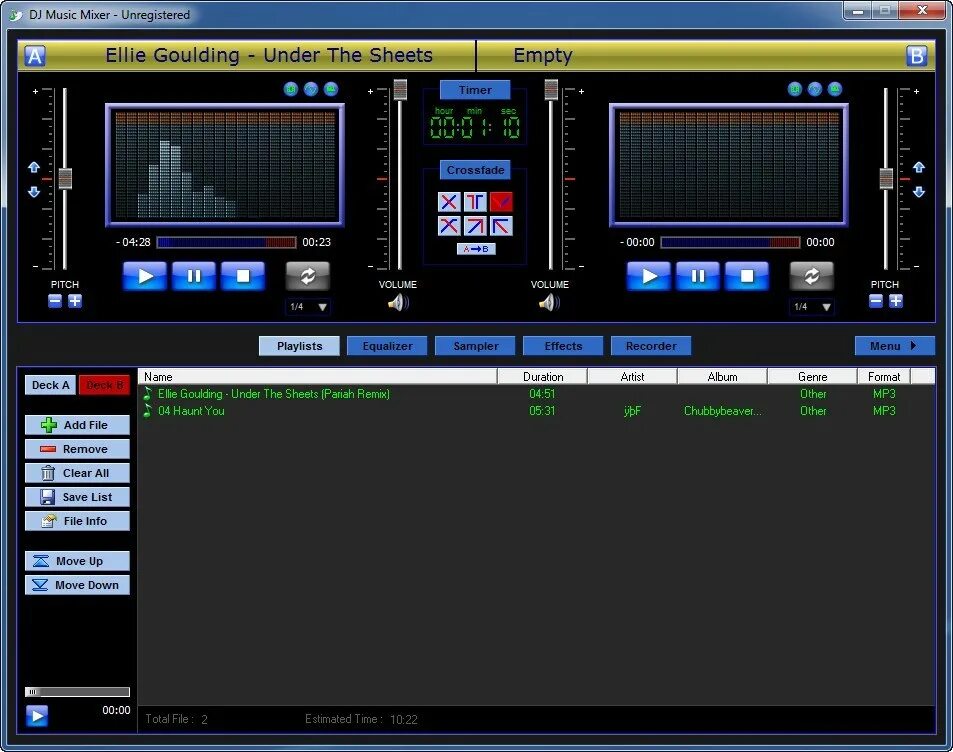
Task: Click Deck B pitch slider handle
Action: pos(887,179)
